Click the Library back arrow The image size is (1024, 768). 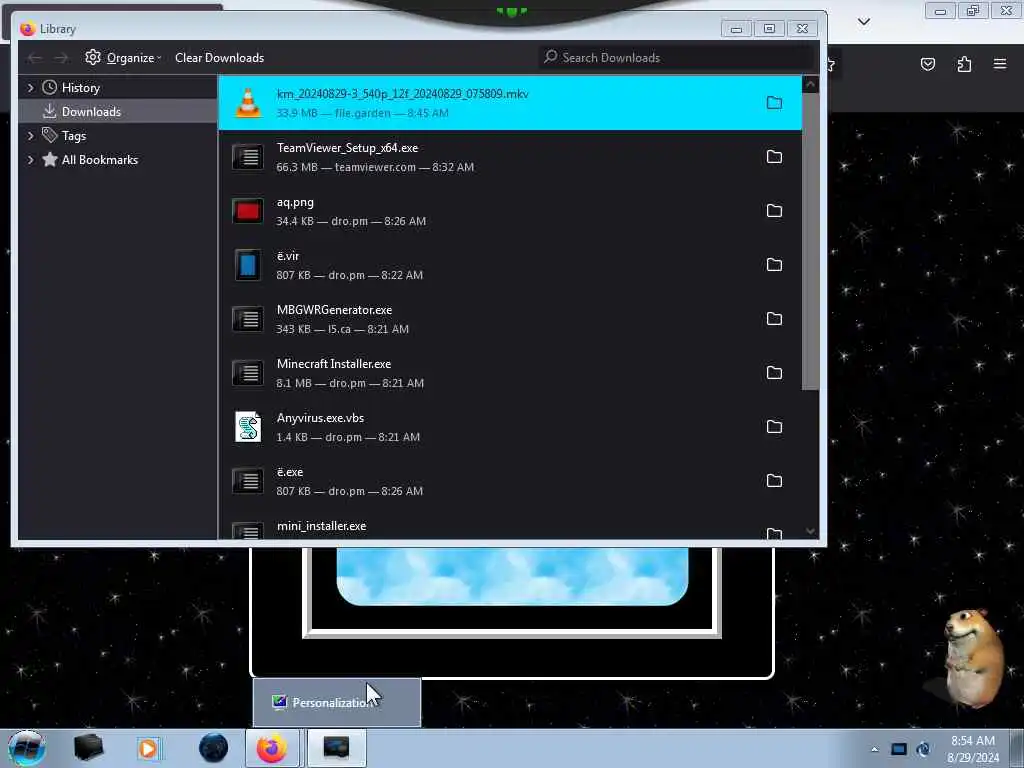(x=35, y=58)
